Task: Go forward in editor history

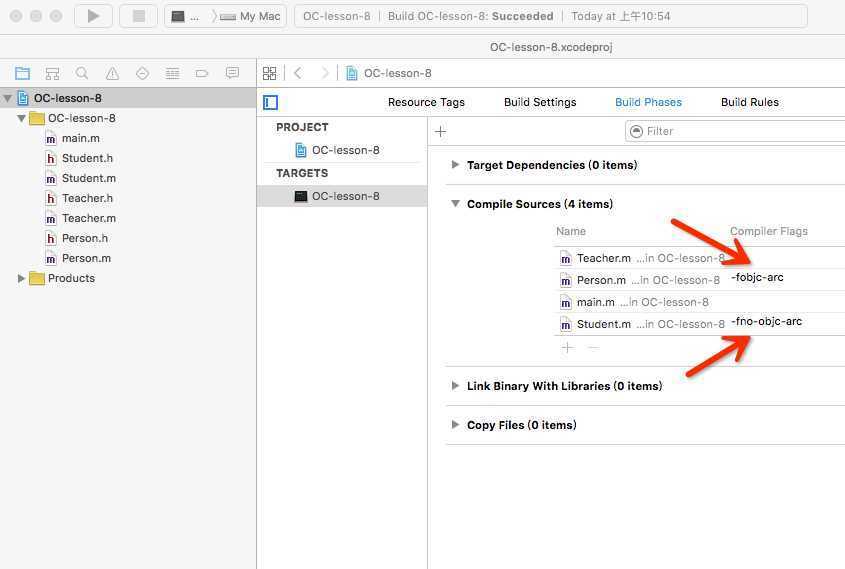Action: point(324,73)
